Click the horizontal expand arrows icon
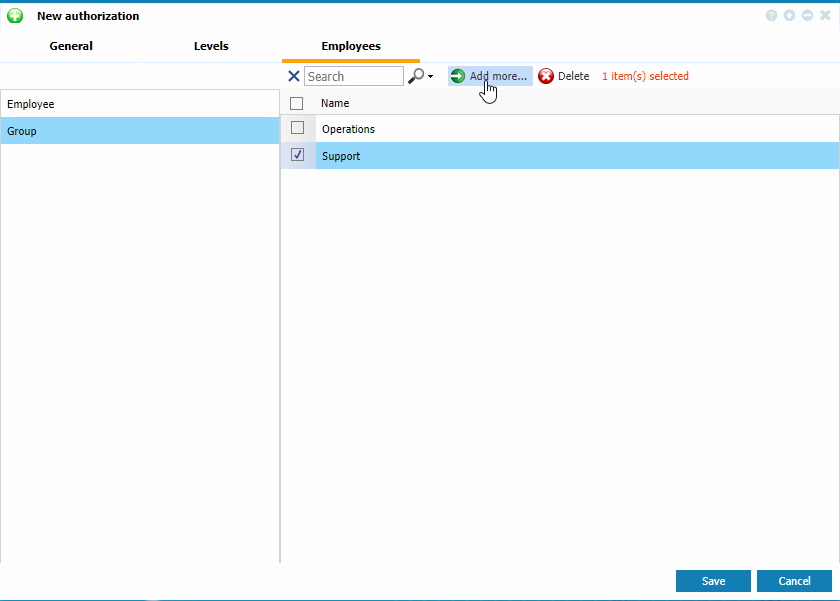The image size is (840, 601). click(807, 16)
